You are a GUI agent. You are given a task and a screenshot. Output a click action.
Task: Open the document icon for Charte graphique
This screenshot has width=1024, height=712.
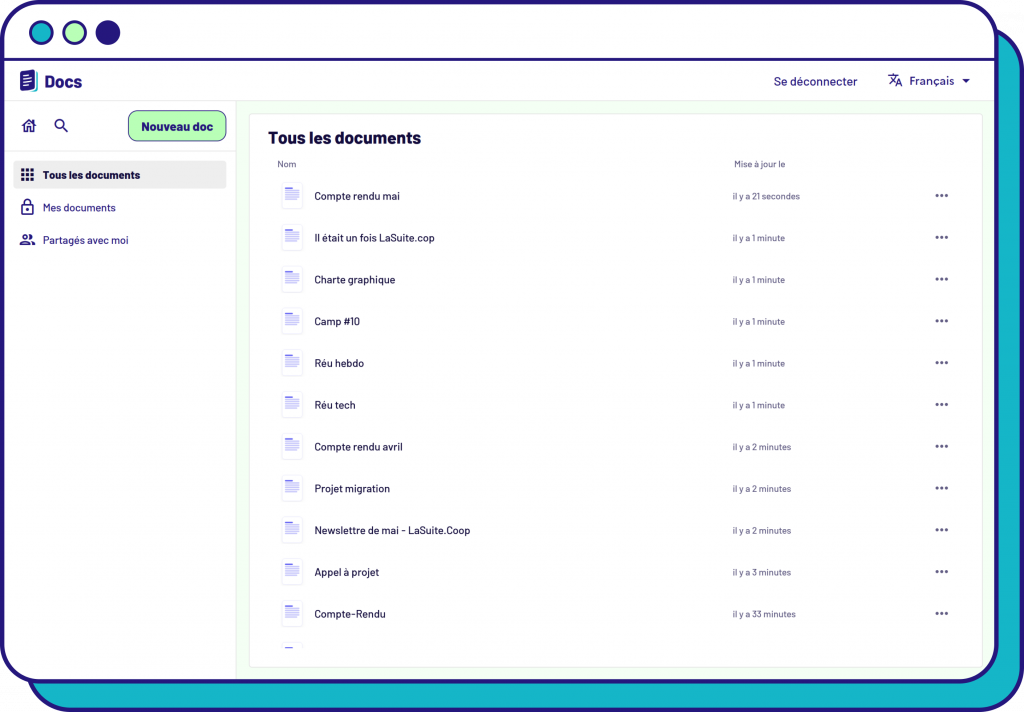coord(292,279)
